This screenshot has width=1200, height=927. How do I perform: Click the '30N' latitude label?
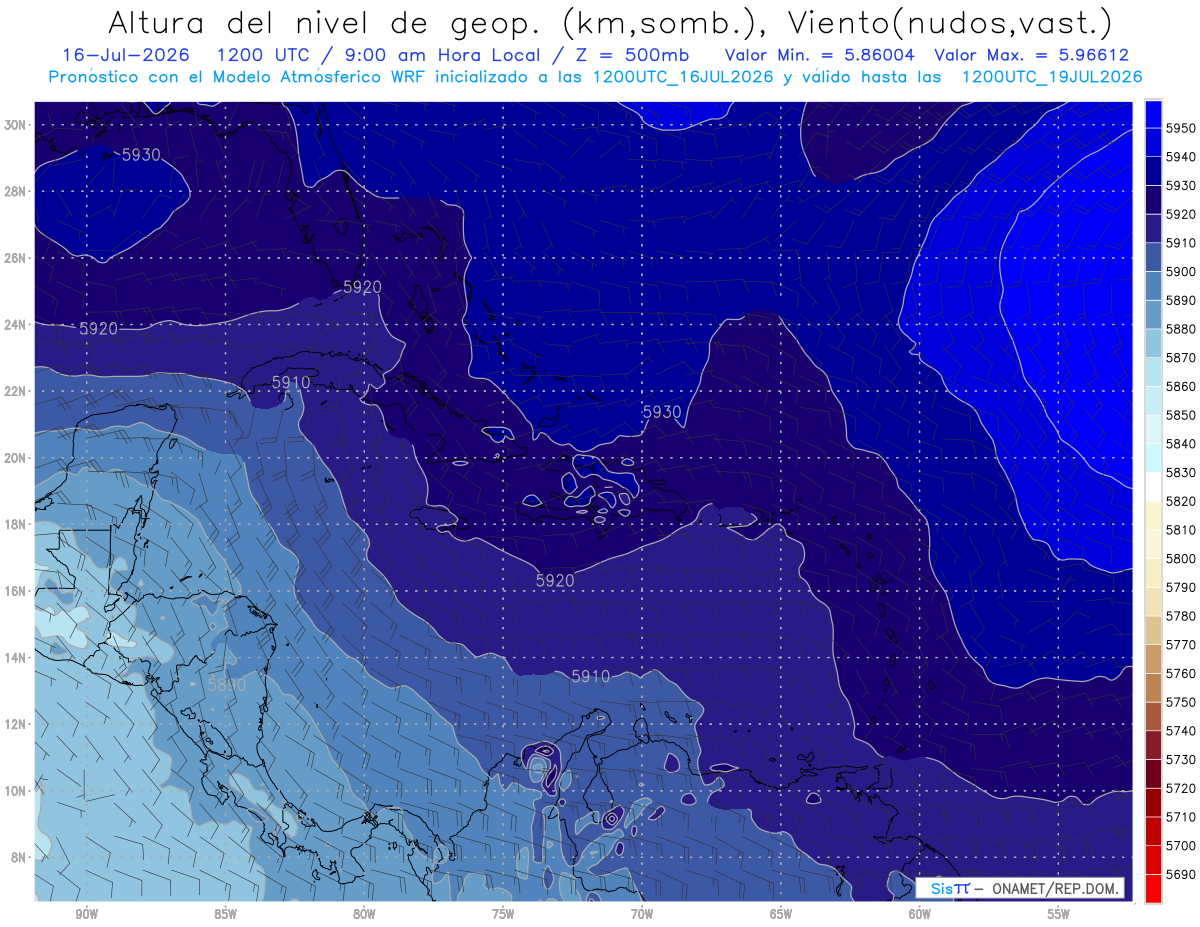pyautogui.click(x=15, y=125)
